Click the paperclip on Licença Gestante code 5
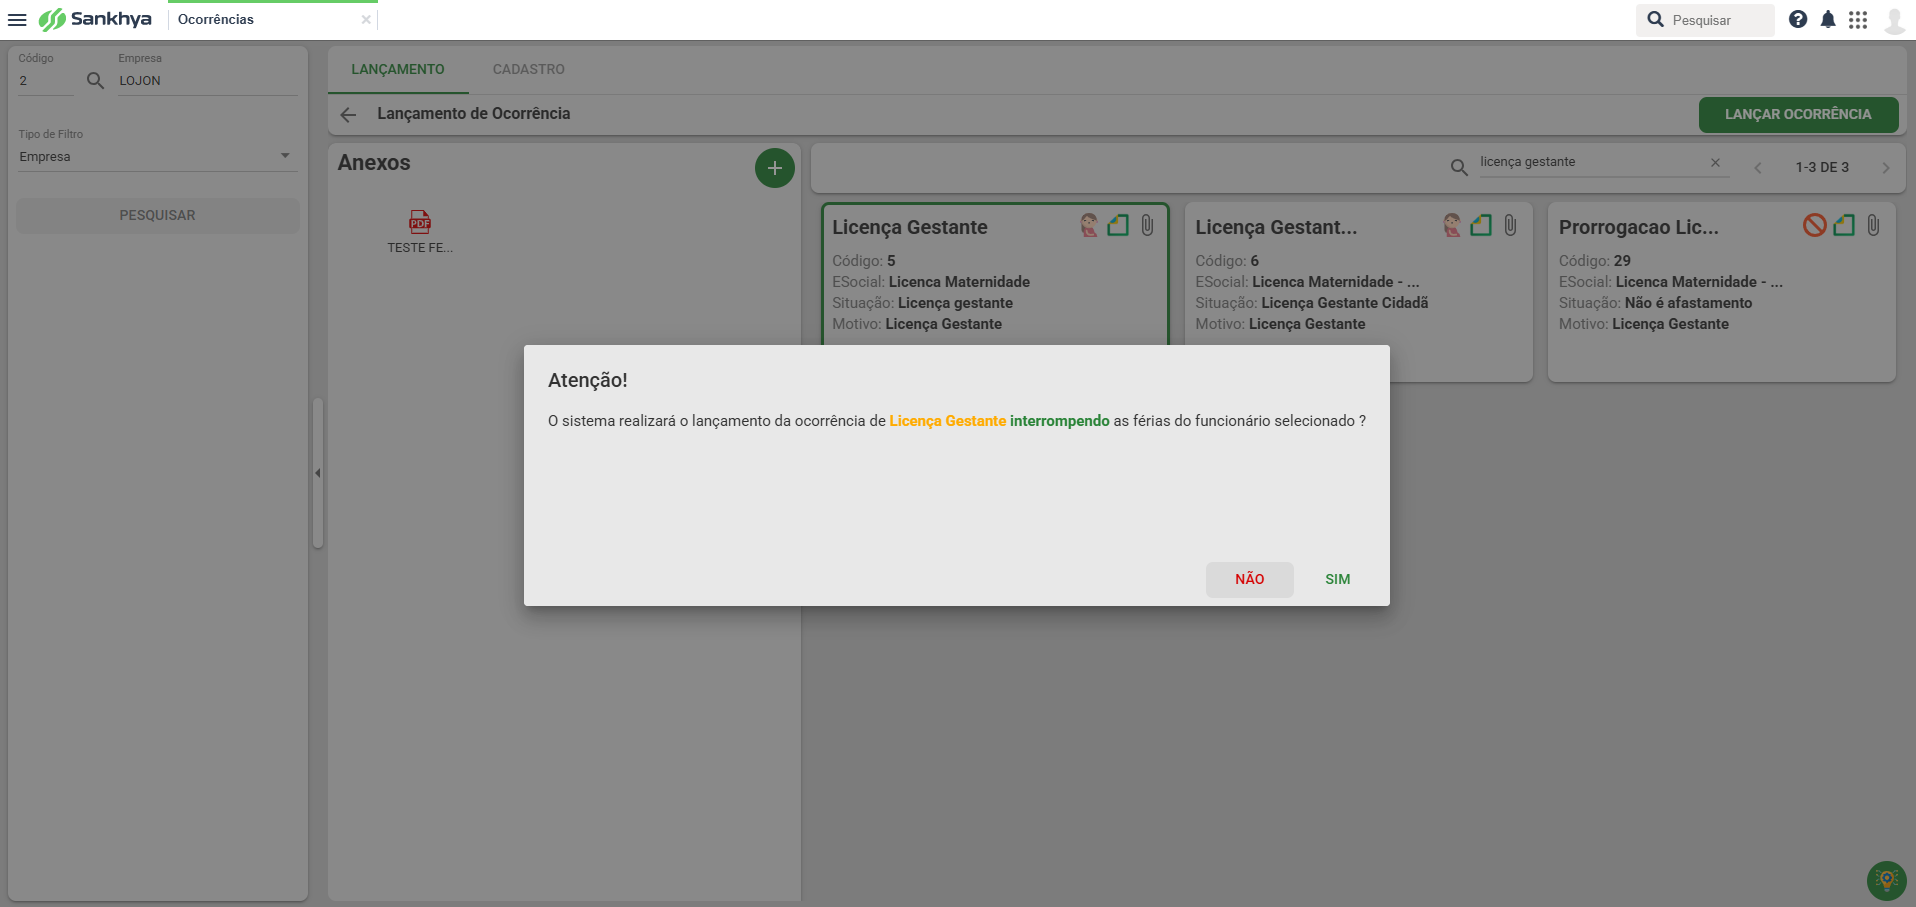Screen dimensions: 1916x907 click(1147, 225)
